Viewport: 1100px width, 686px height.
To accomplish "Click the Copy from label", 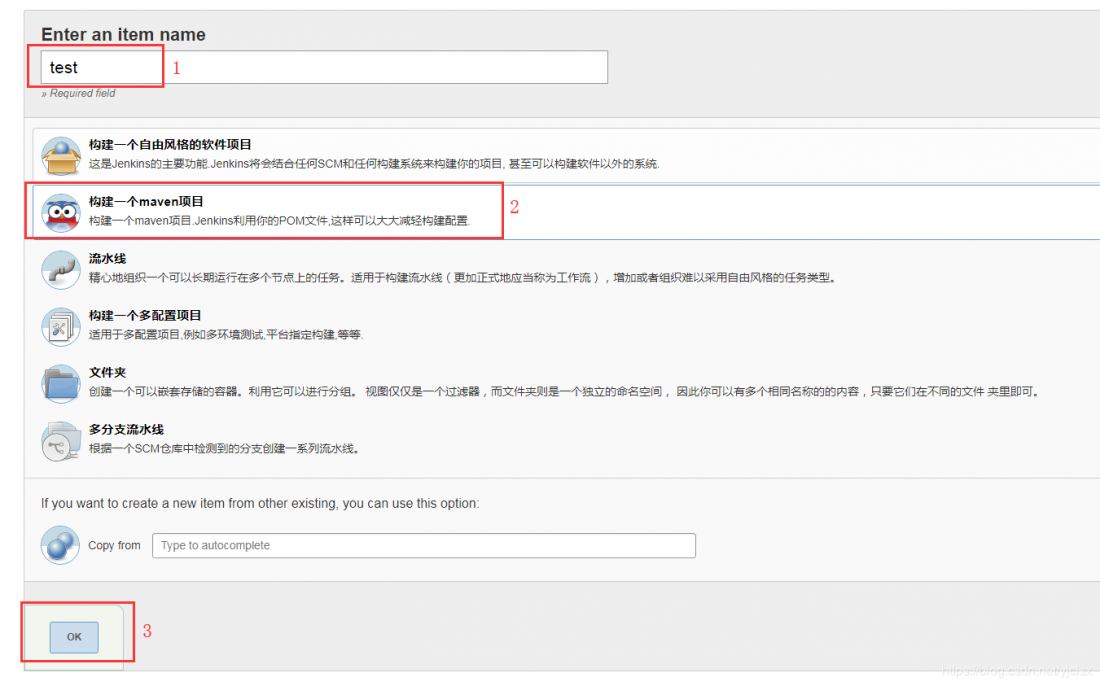I will tap(114, 545).
